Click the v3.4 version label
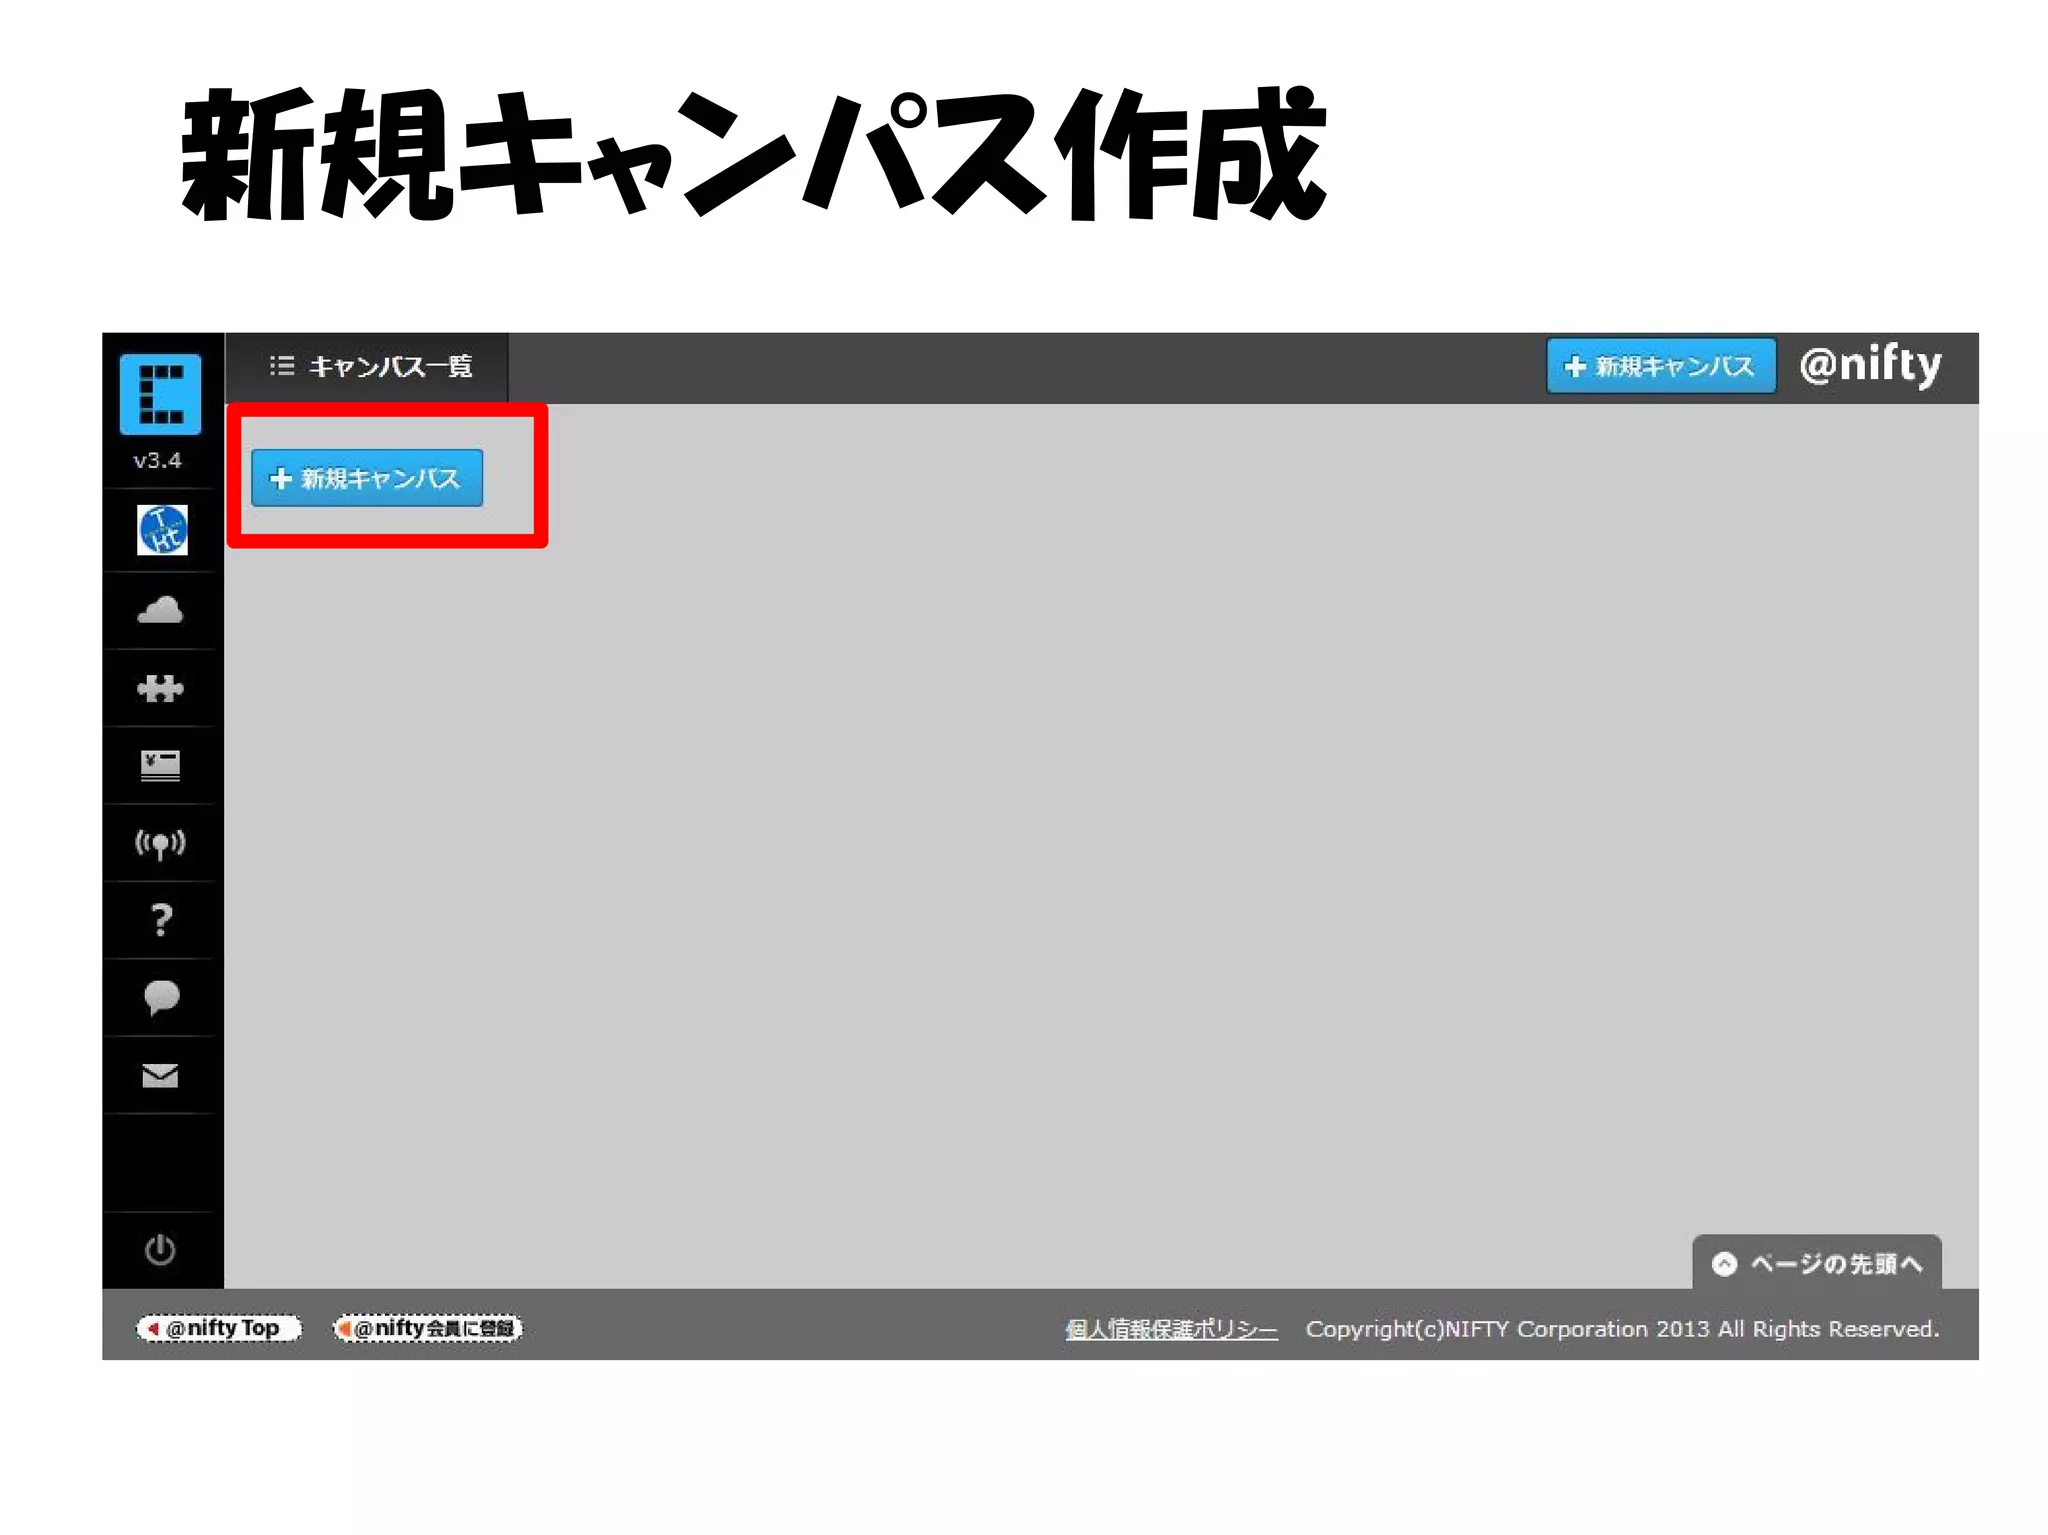This screenshot has height=1535, width=2048. pos(158,461)
